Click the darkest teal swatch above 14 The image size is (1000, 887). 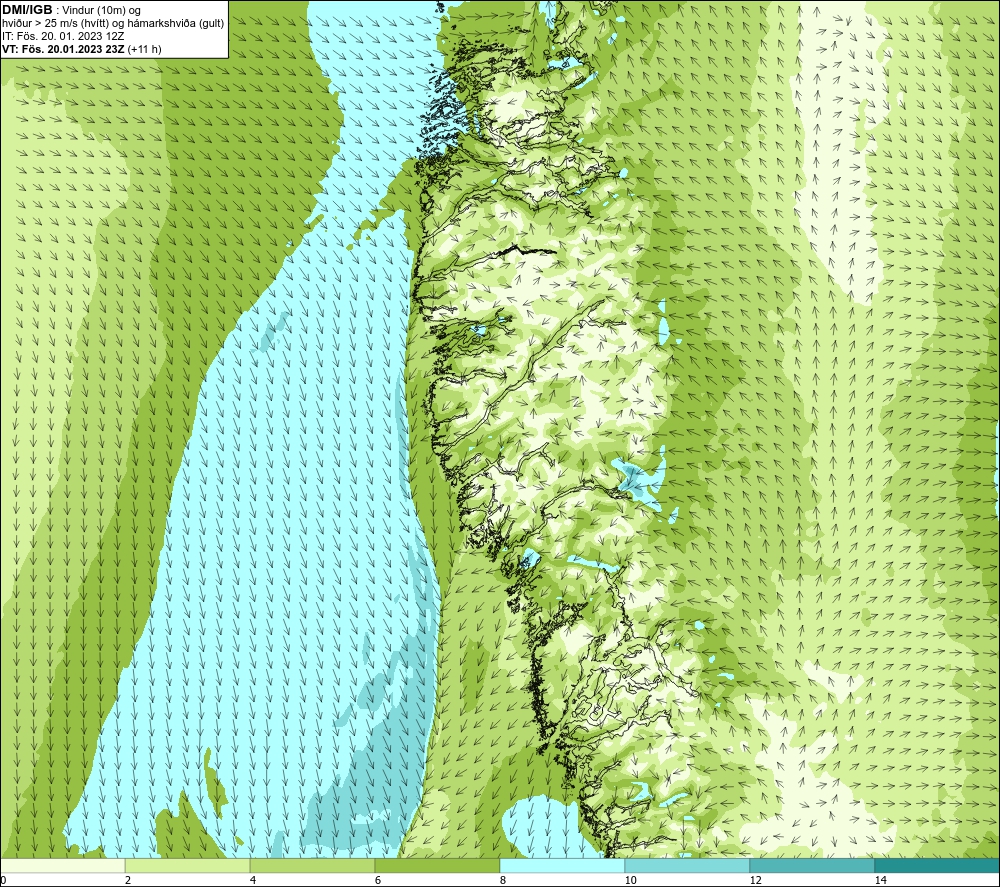[937, 865]
